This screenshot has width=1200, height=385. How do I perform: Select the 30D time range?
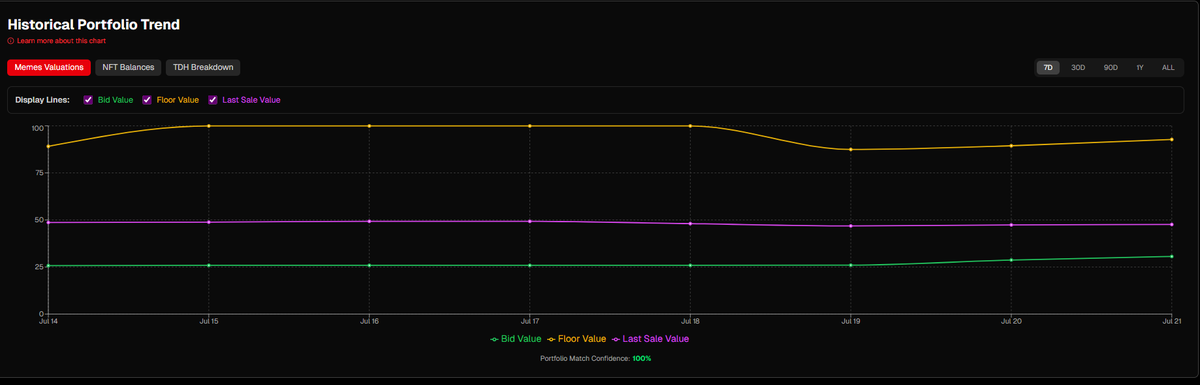[x=1078, y=68]
